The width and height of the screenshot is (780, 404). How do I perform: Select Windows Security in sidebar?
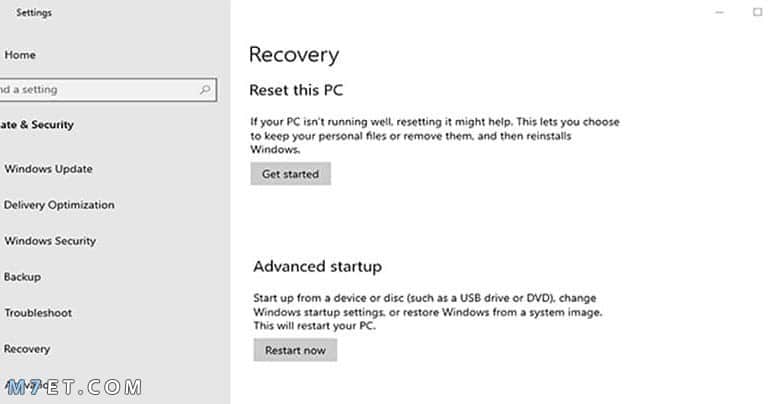[50, 241]
